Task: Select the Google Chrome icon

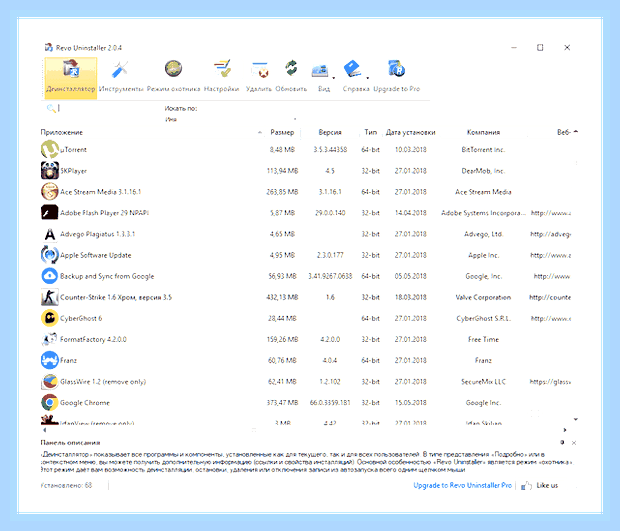Action: coord(49,402)
